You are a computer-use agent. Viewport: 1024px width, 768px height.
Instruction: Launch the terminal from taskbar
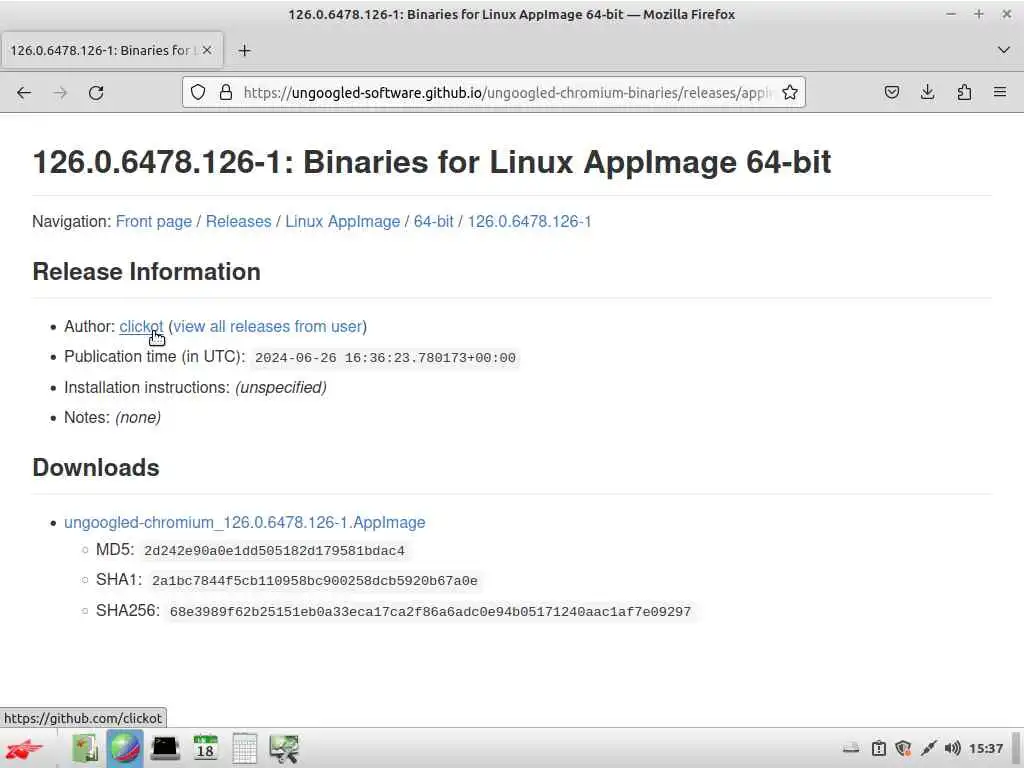pos(165,748)
